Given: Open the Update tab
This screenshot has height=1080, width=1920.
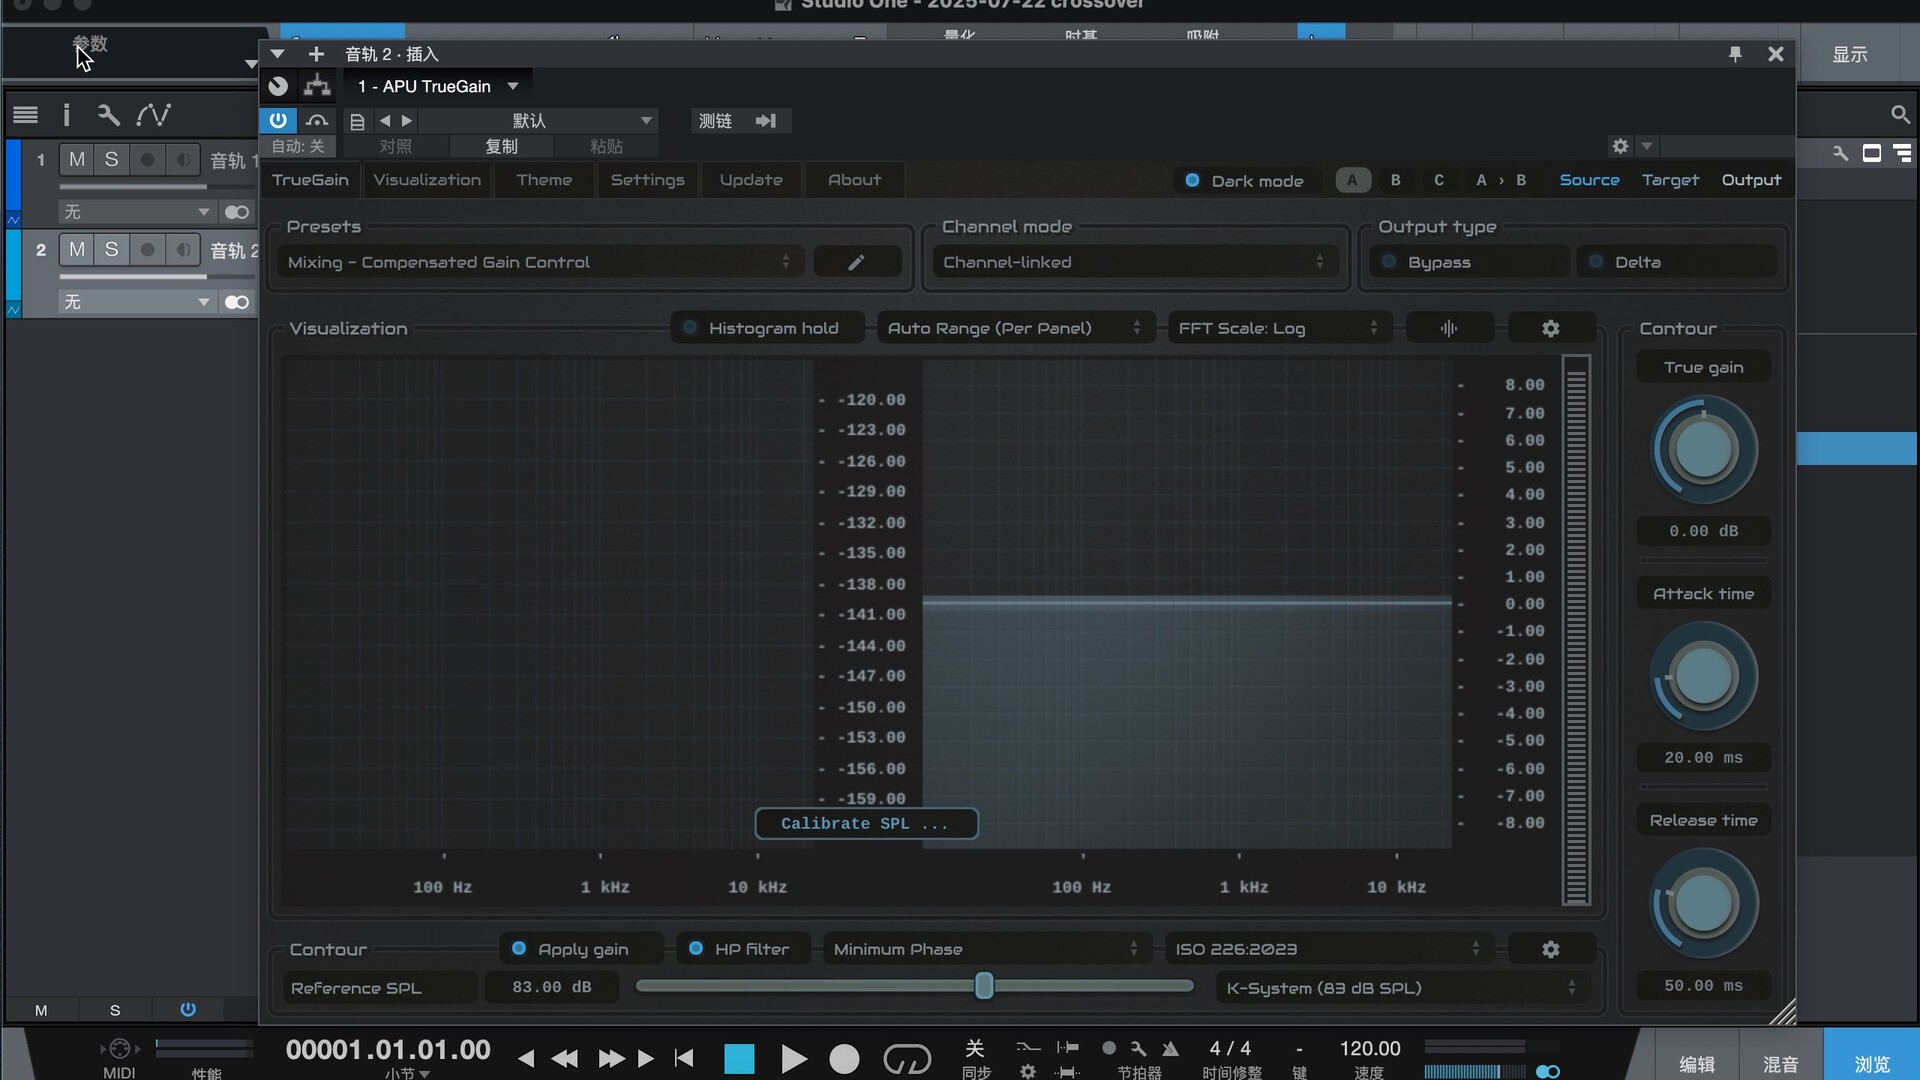Looking at the screenshot, I should point(751,180).
